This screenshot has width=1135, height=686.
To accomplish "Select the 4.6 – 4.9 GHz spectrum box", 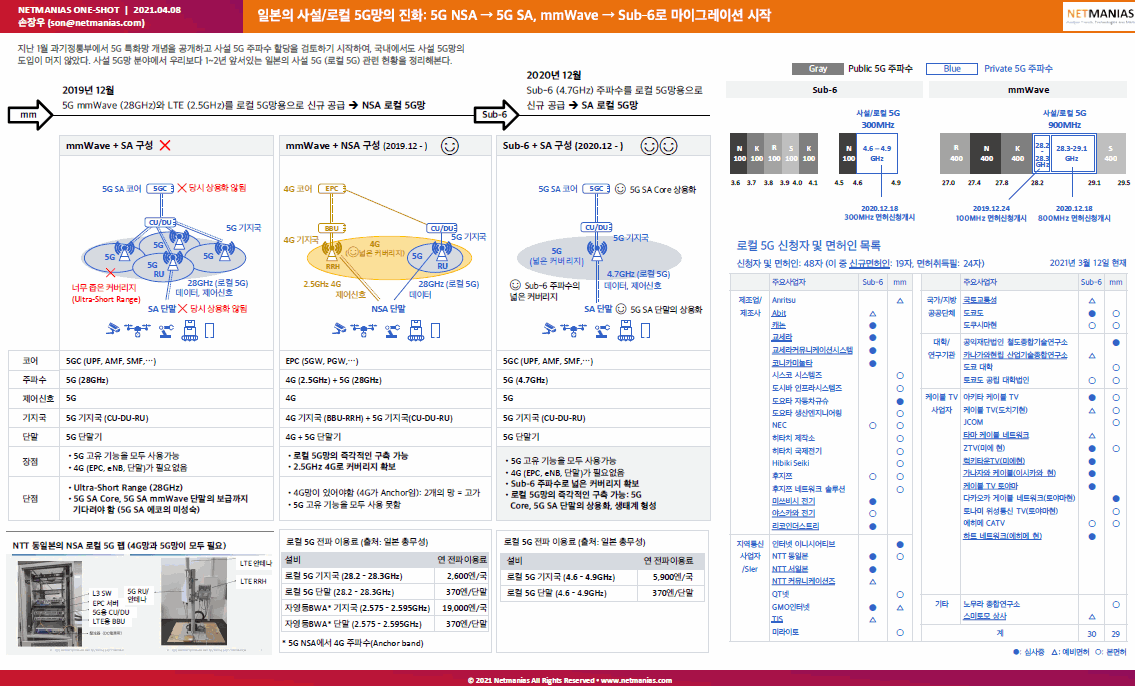I will point(877,153).
